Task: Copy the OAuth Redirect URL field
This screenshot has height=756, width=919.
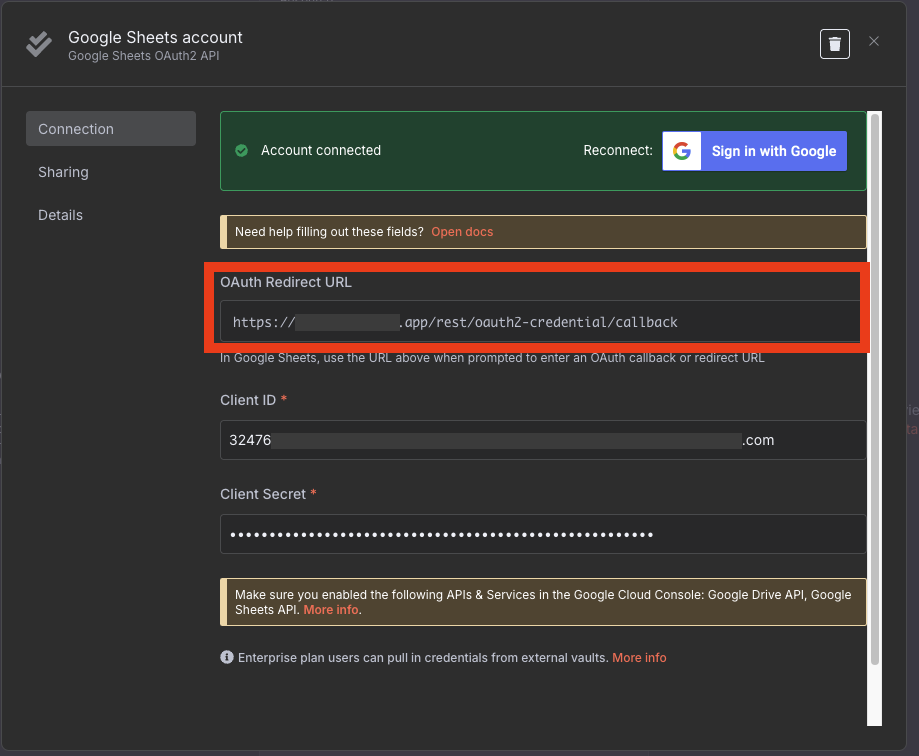Action: tap(540, 322)
